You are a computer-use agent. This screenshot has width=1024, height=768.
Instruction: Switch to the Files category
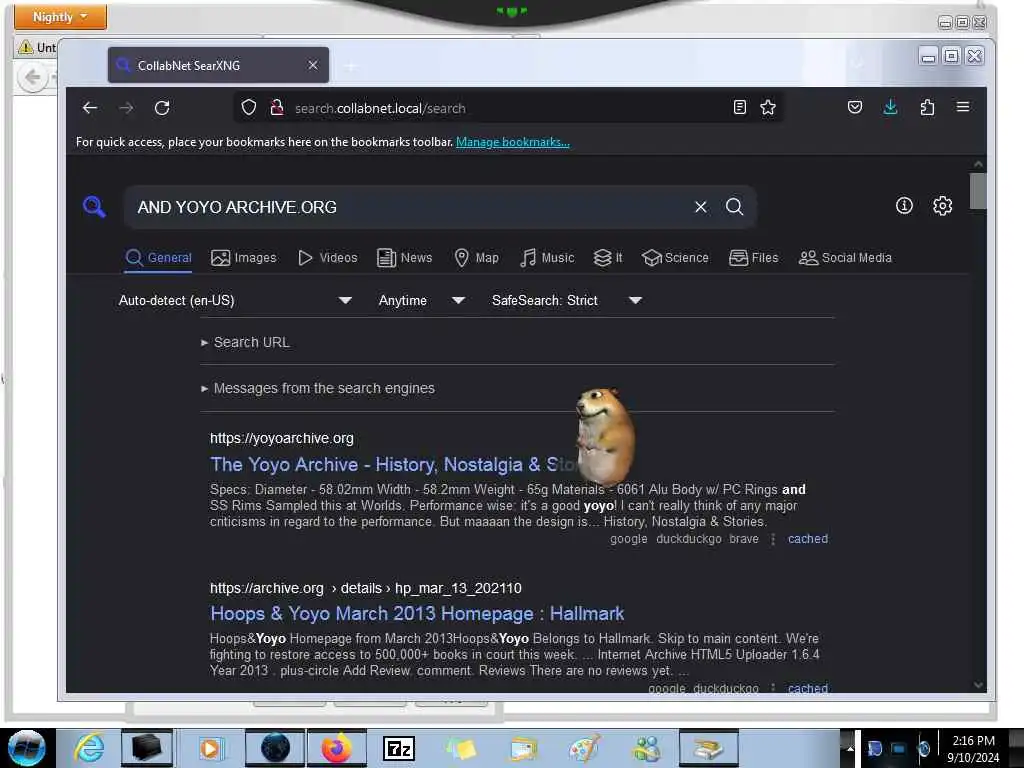pos(754,257)
